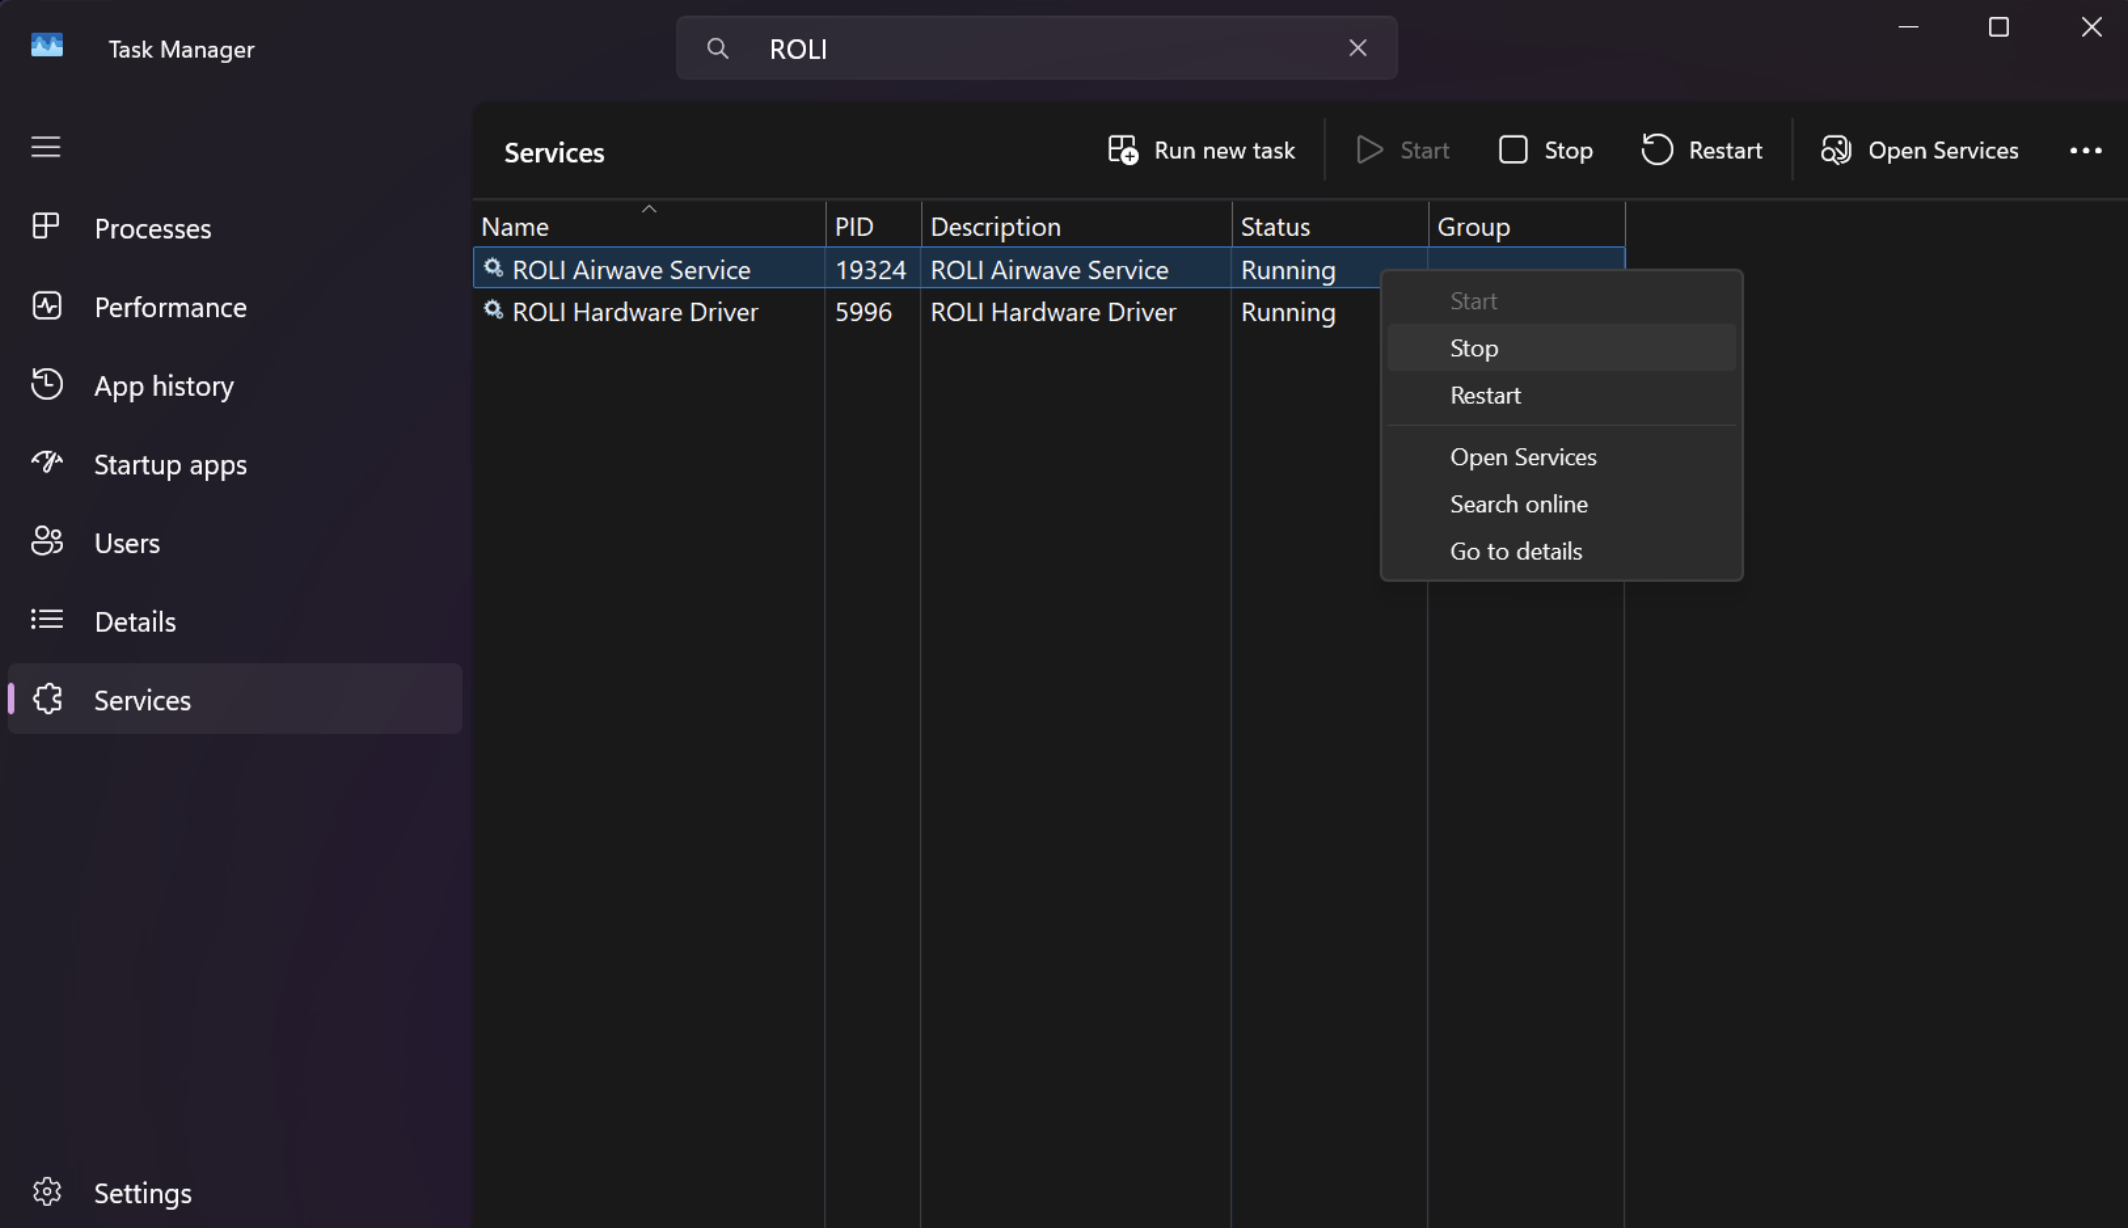Select Go to details menu entry

point(1515,551)
